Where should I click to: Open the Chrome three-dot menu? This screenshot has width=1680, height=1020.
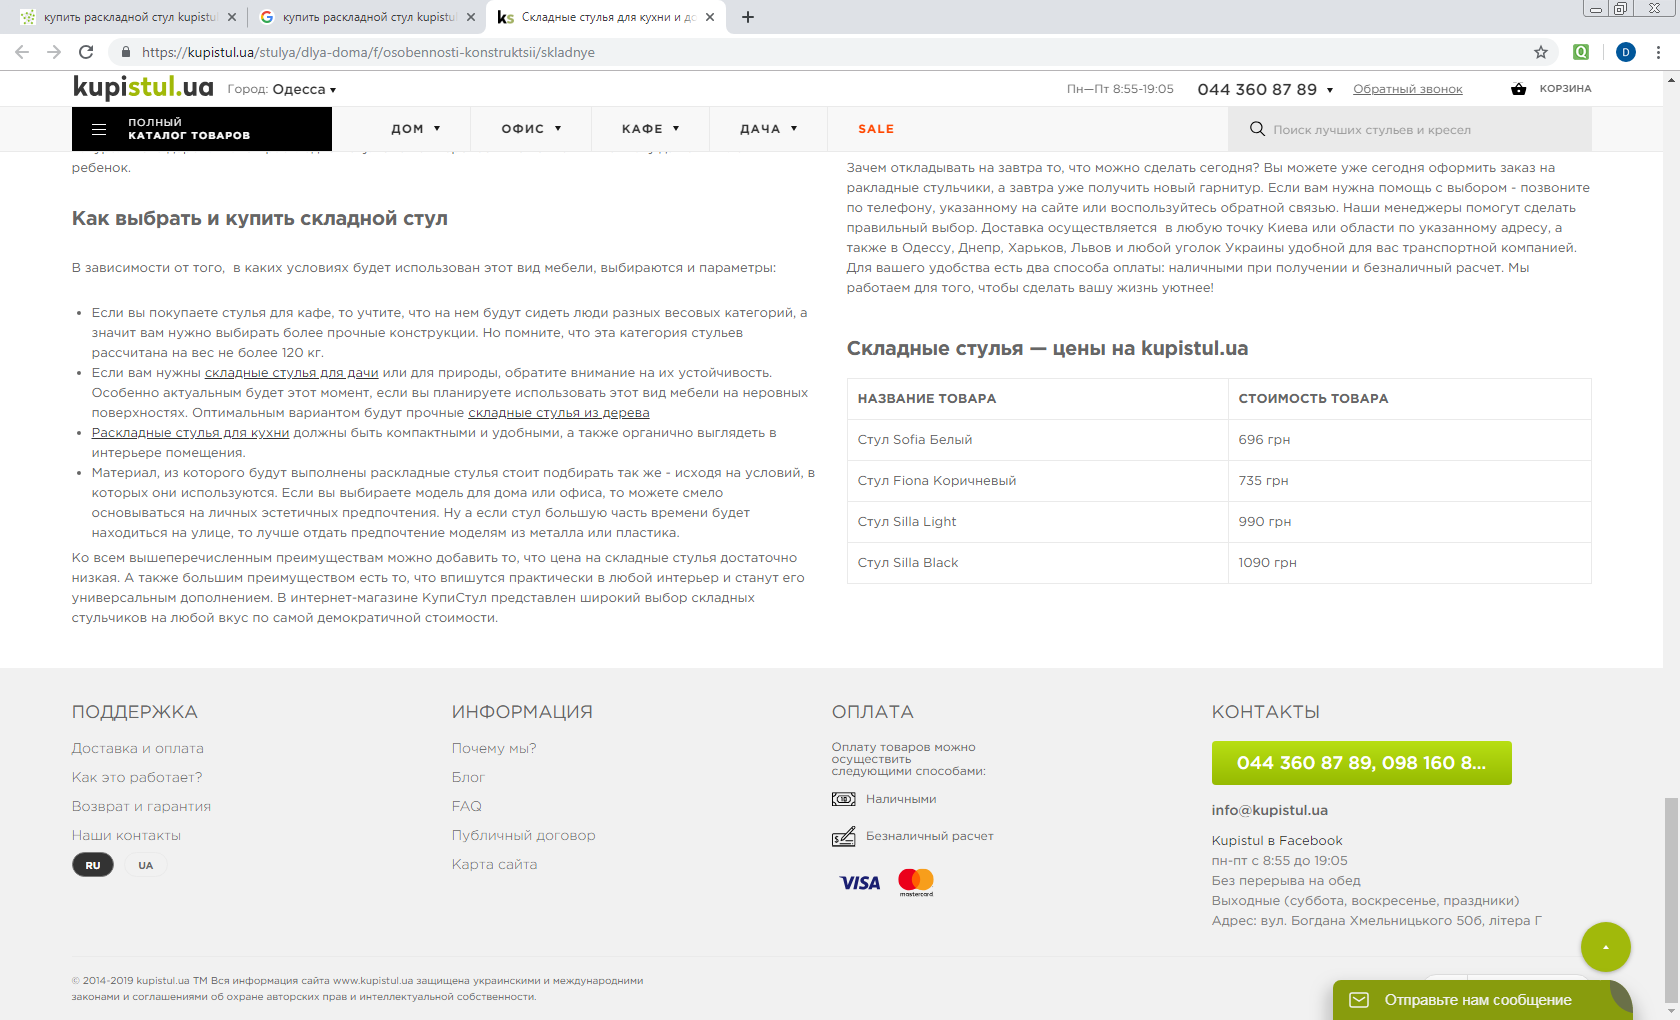pyautogui.click(x=1659, y=52)
